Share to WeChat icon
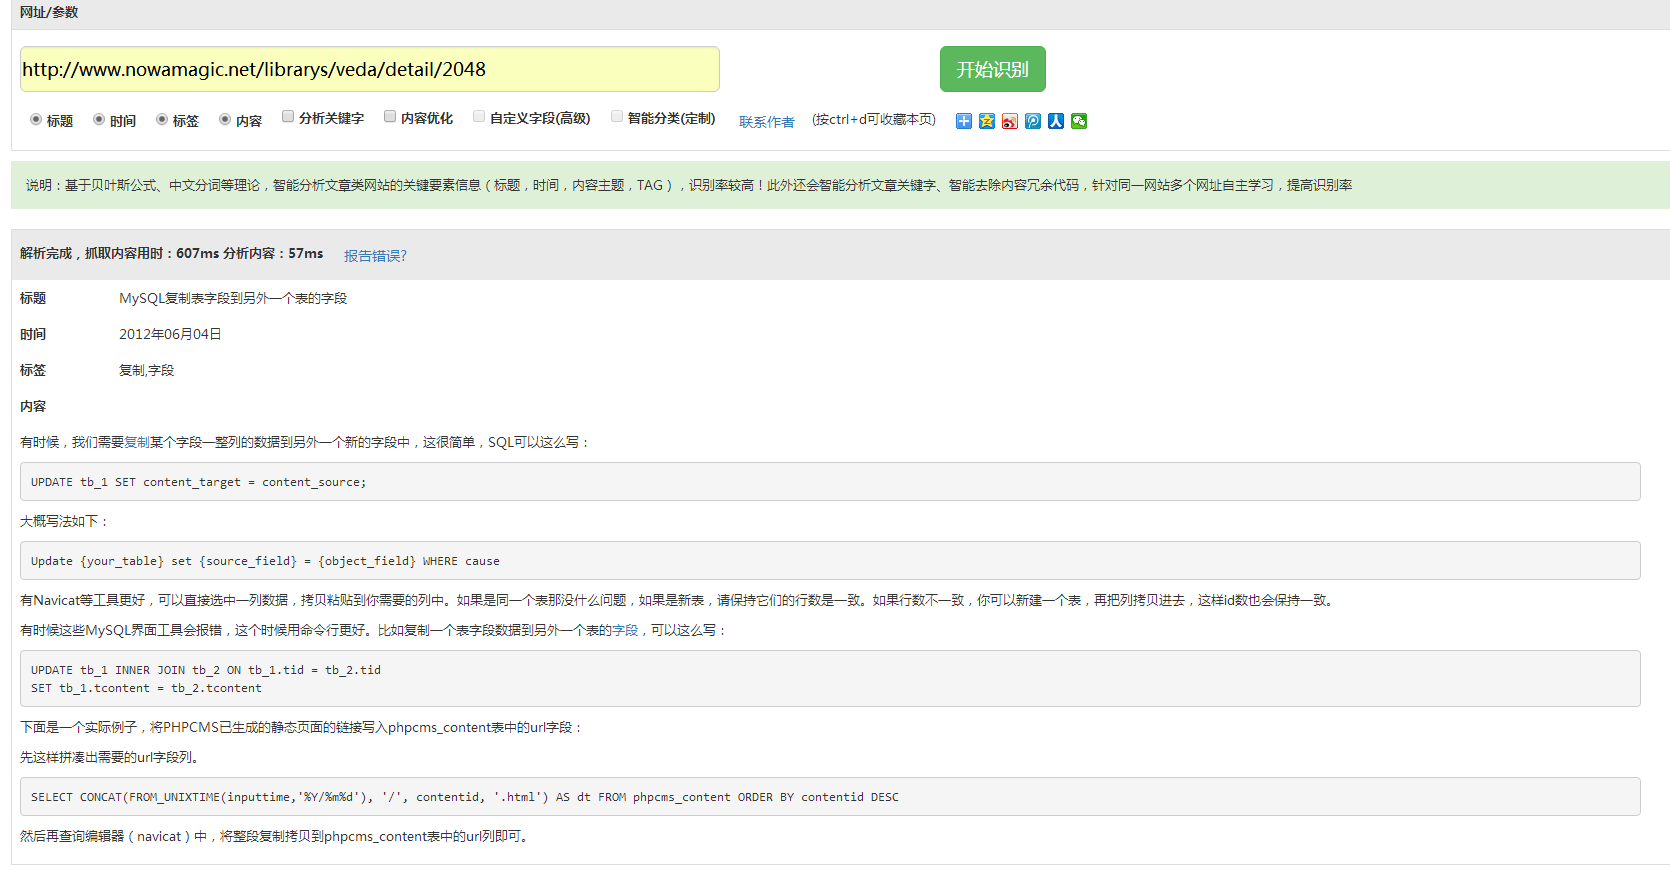The height and width of the screenshot is (871, 1670). pos(1079,121)
